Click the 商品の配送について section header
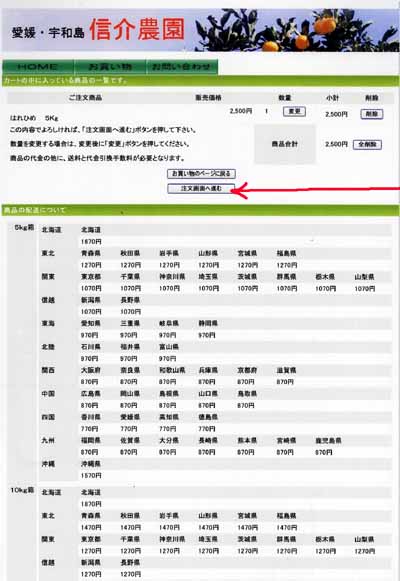Image resolution: width=400 pixels, height=581 pixels. [x=35, y=210]
